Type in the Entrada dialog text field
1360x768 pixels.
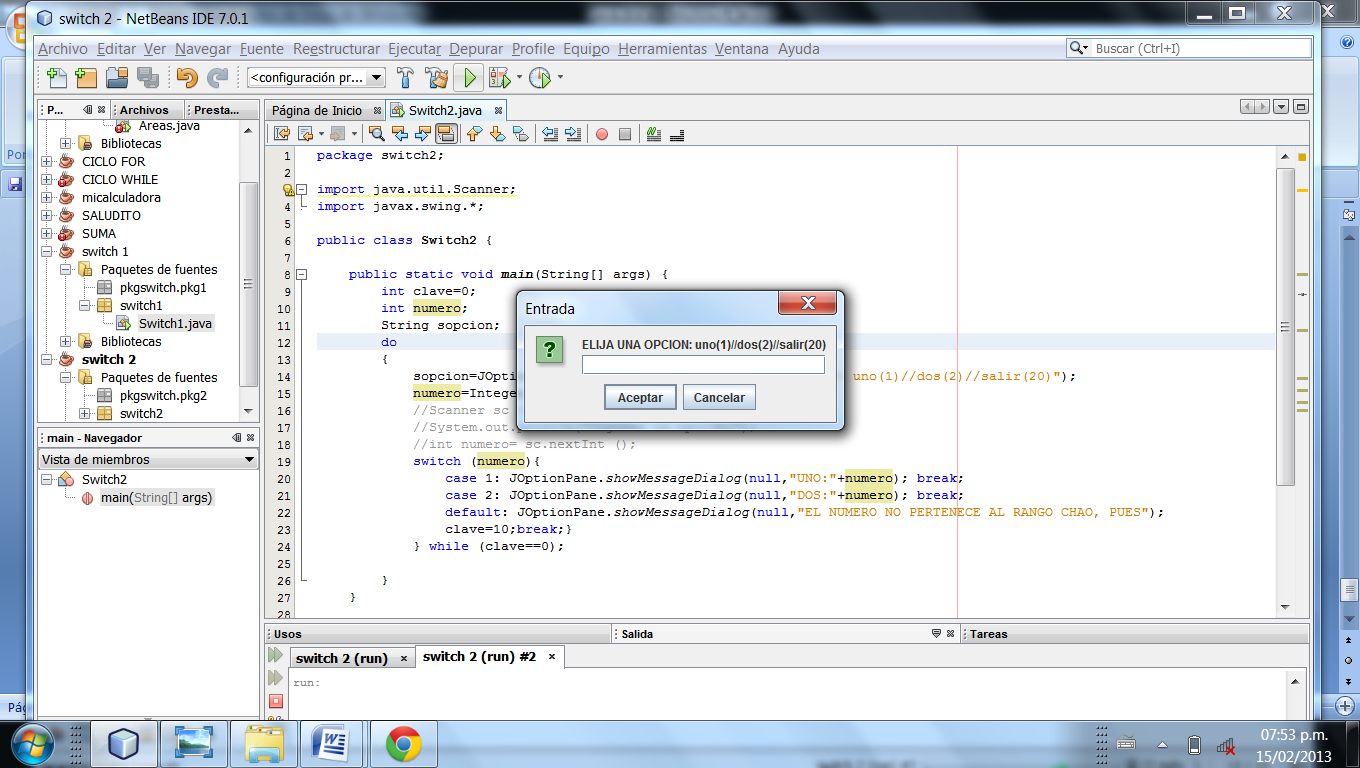(702, 364)
